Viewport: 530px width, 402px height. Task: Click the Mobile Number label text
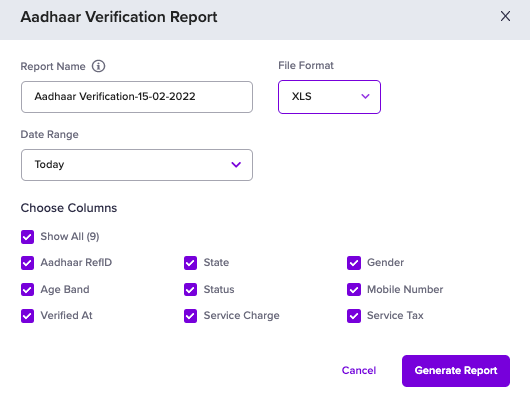pyautogui.click(x=405, y=289)
